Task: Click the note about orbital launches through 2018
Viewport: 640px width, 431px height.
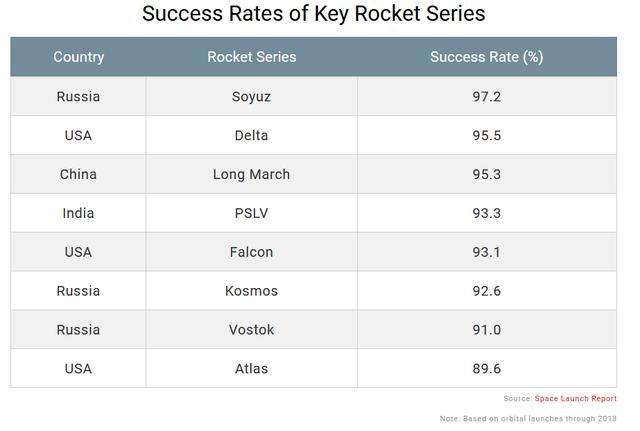Action: tap(528, 418)
